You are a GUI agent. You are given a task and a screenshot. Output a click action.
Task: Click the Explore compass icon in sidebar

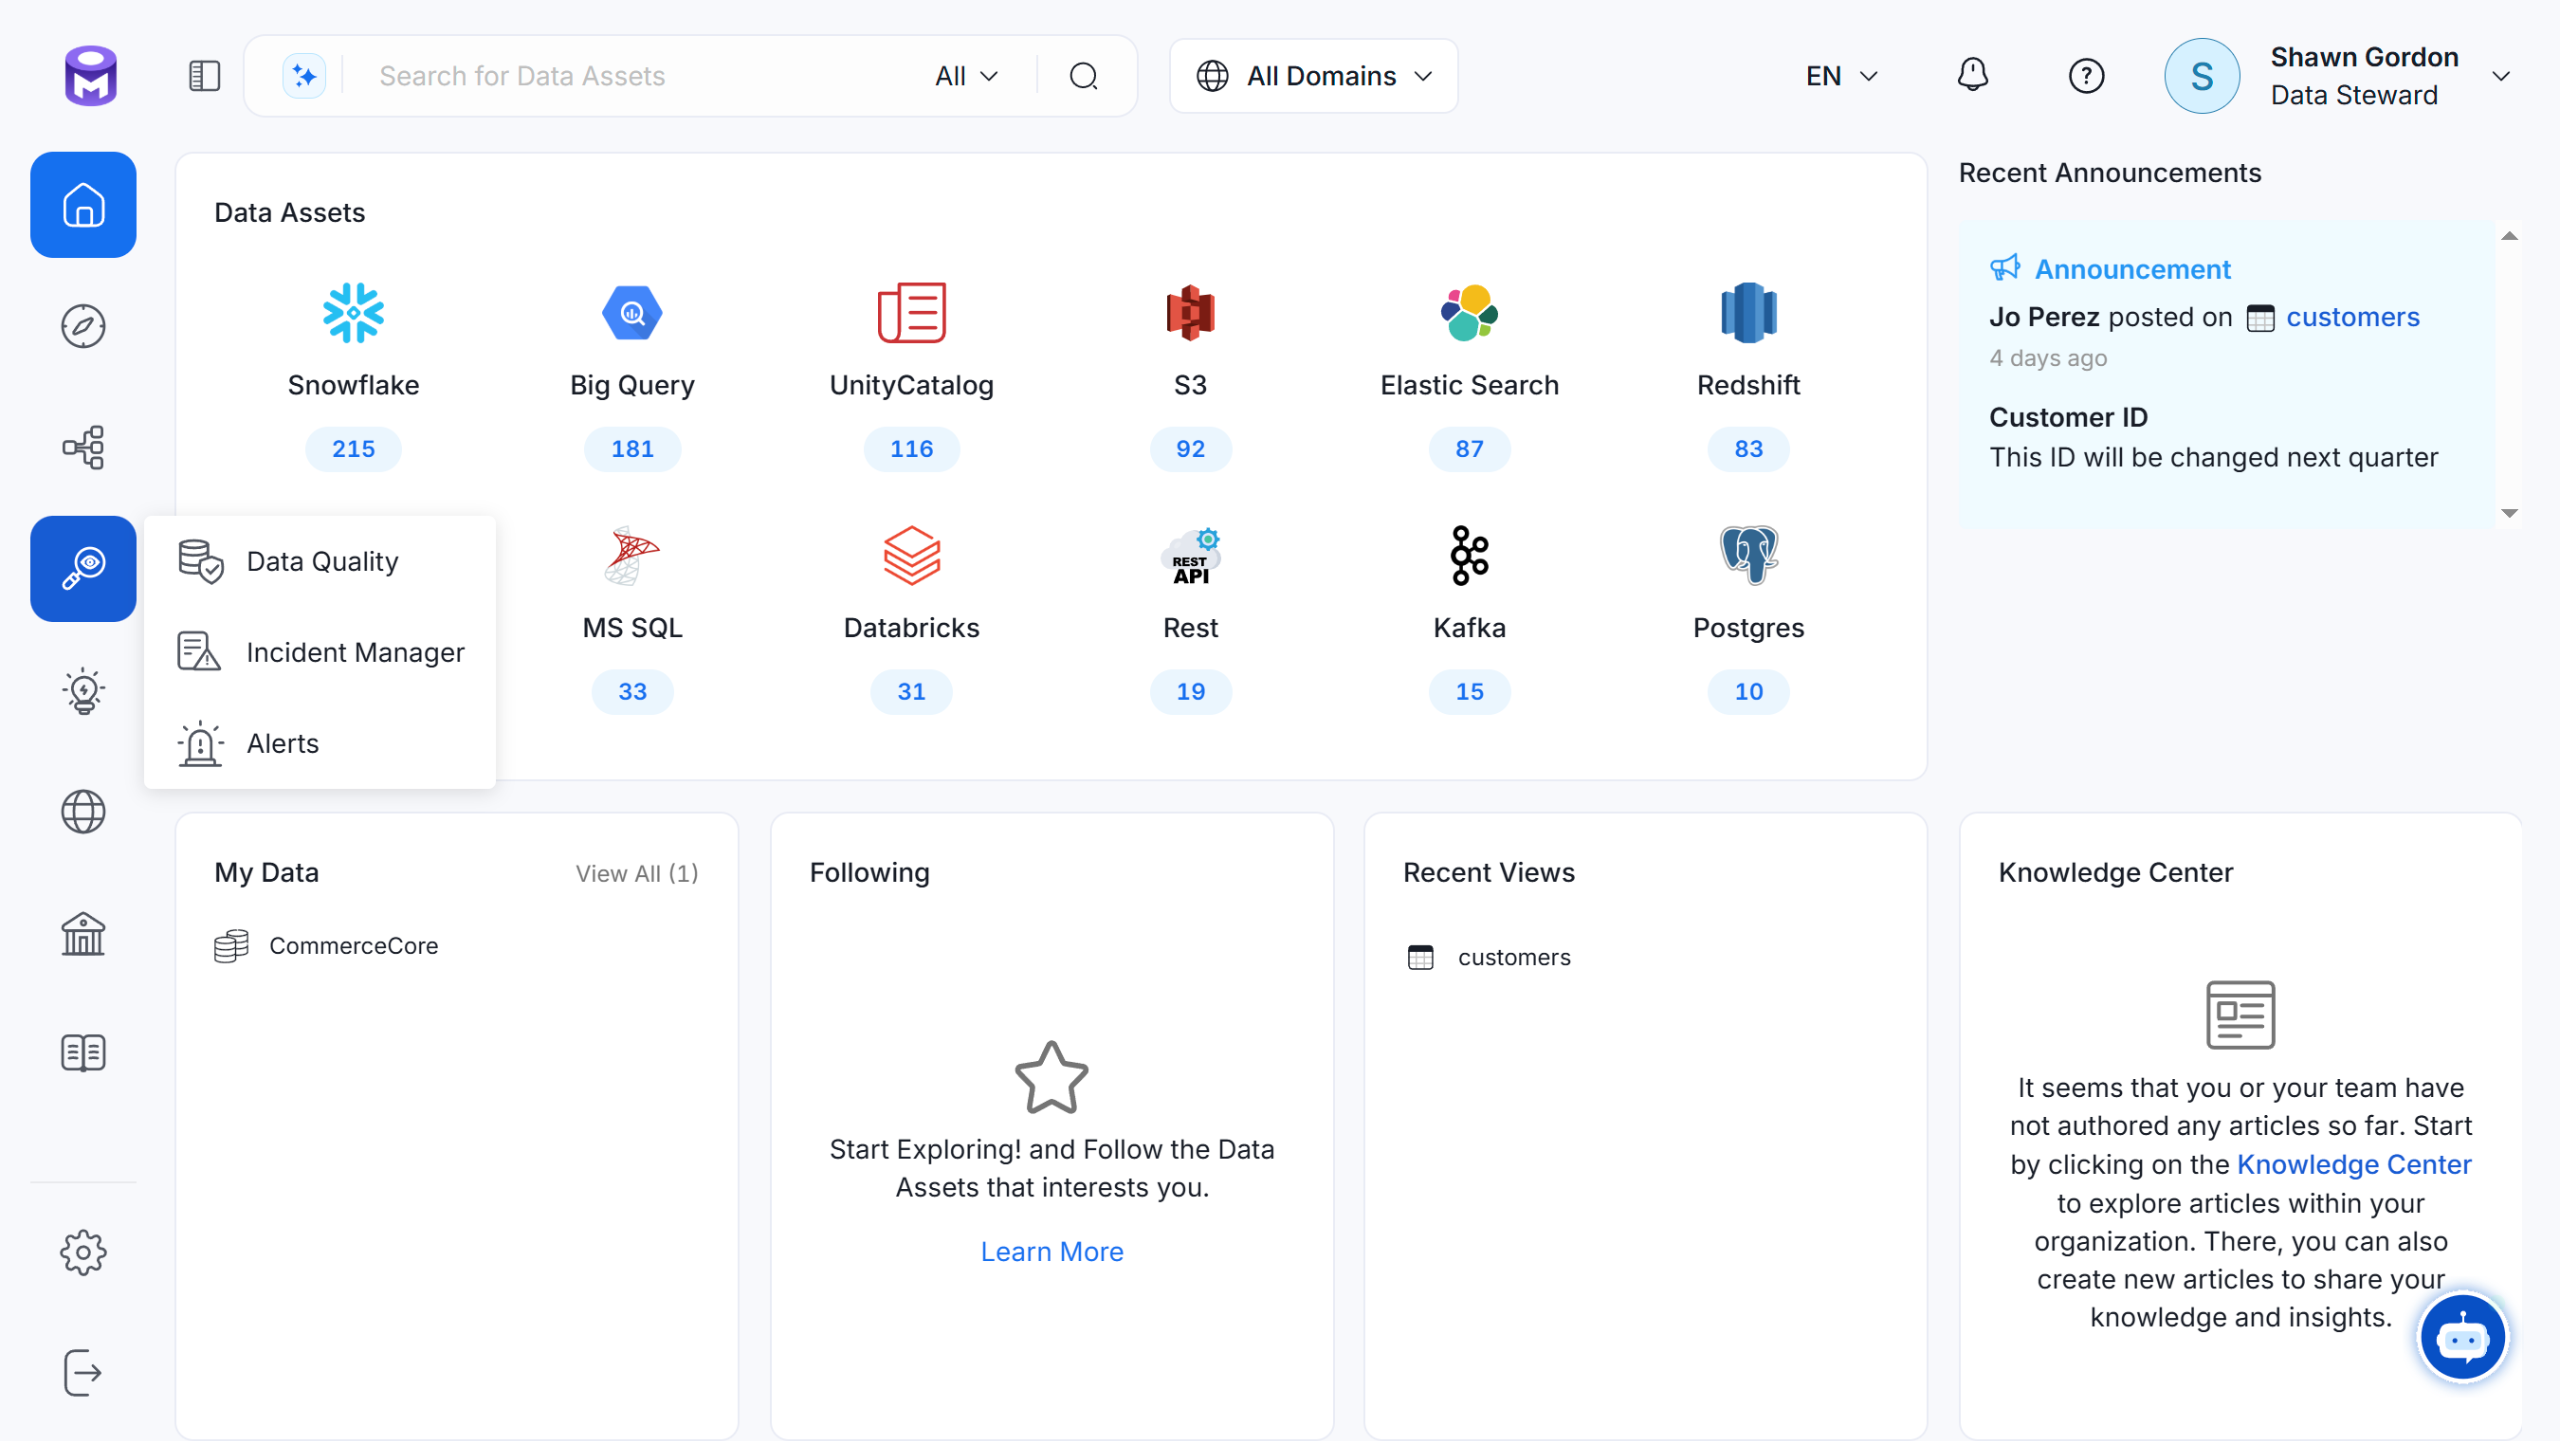coord(83,326)
